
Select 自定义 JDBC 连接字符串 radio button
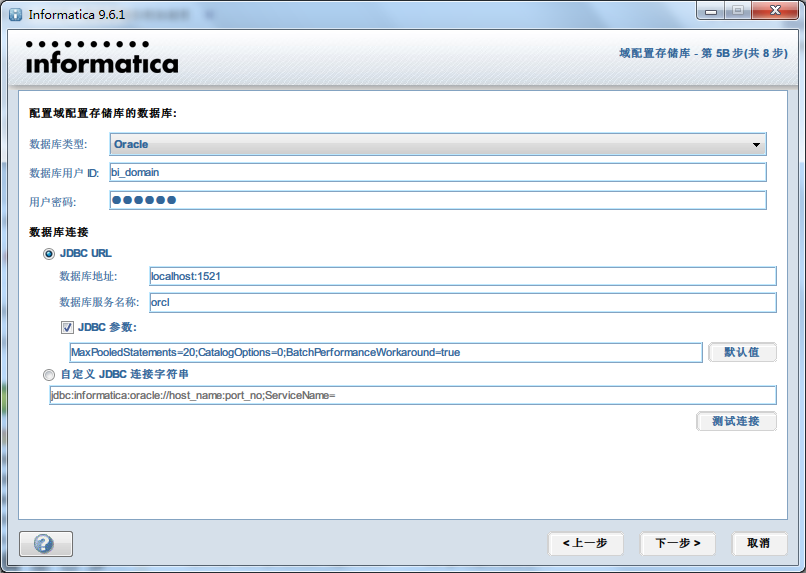[x=49, y=375]
